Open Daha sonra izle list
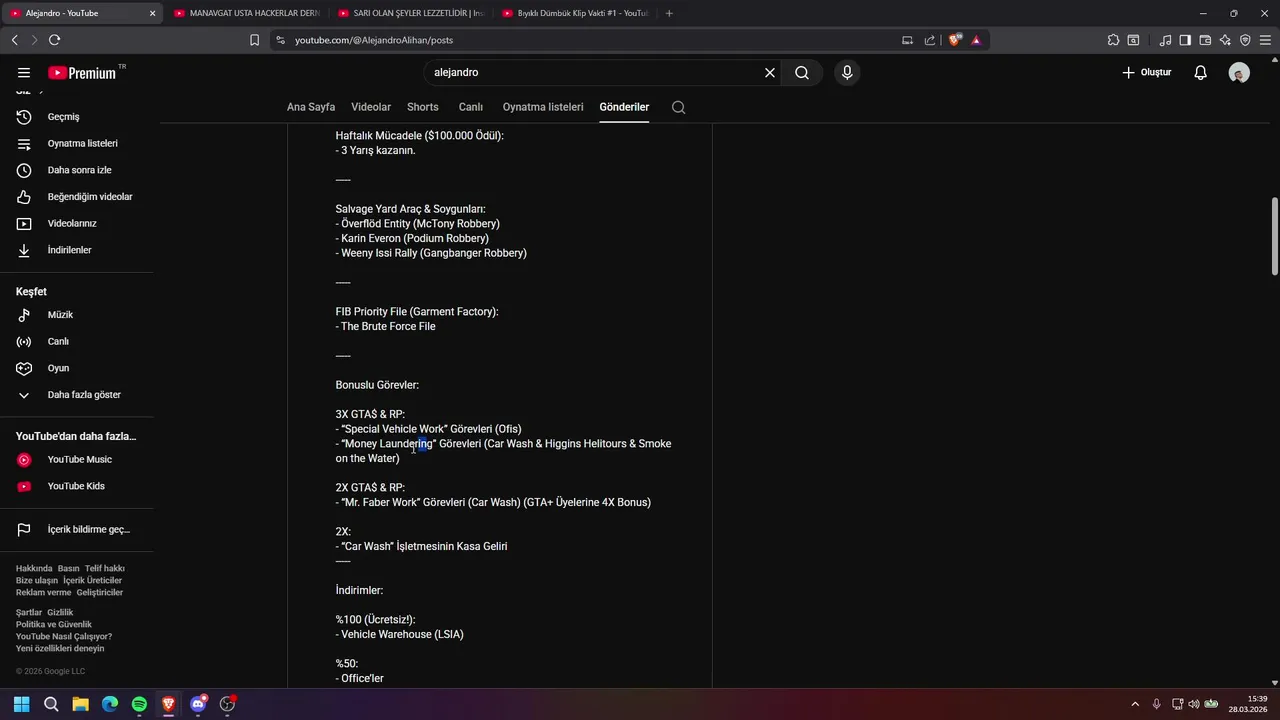 pos(77,170)
